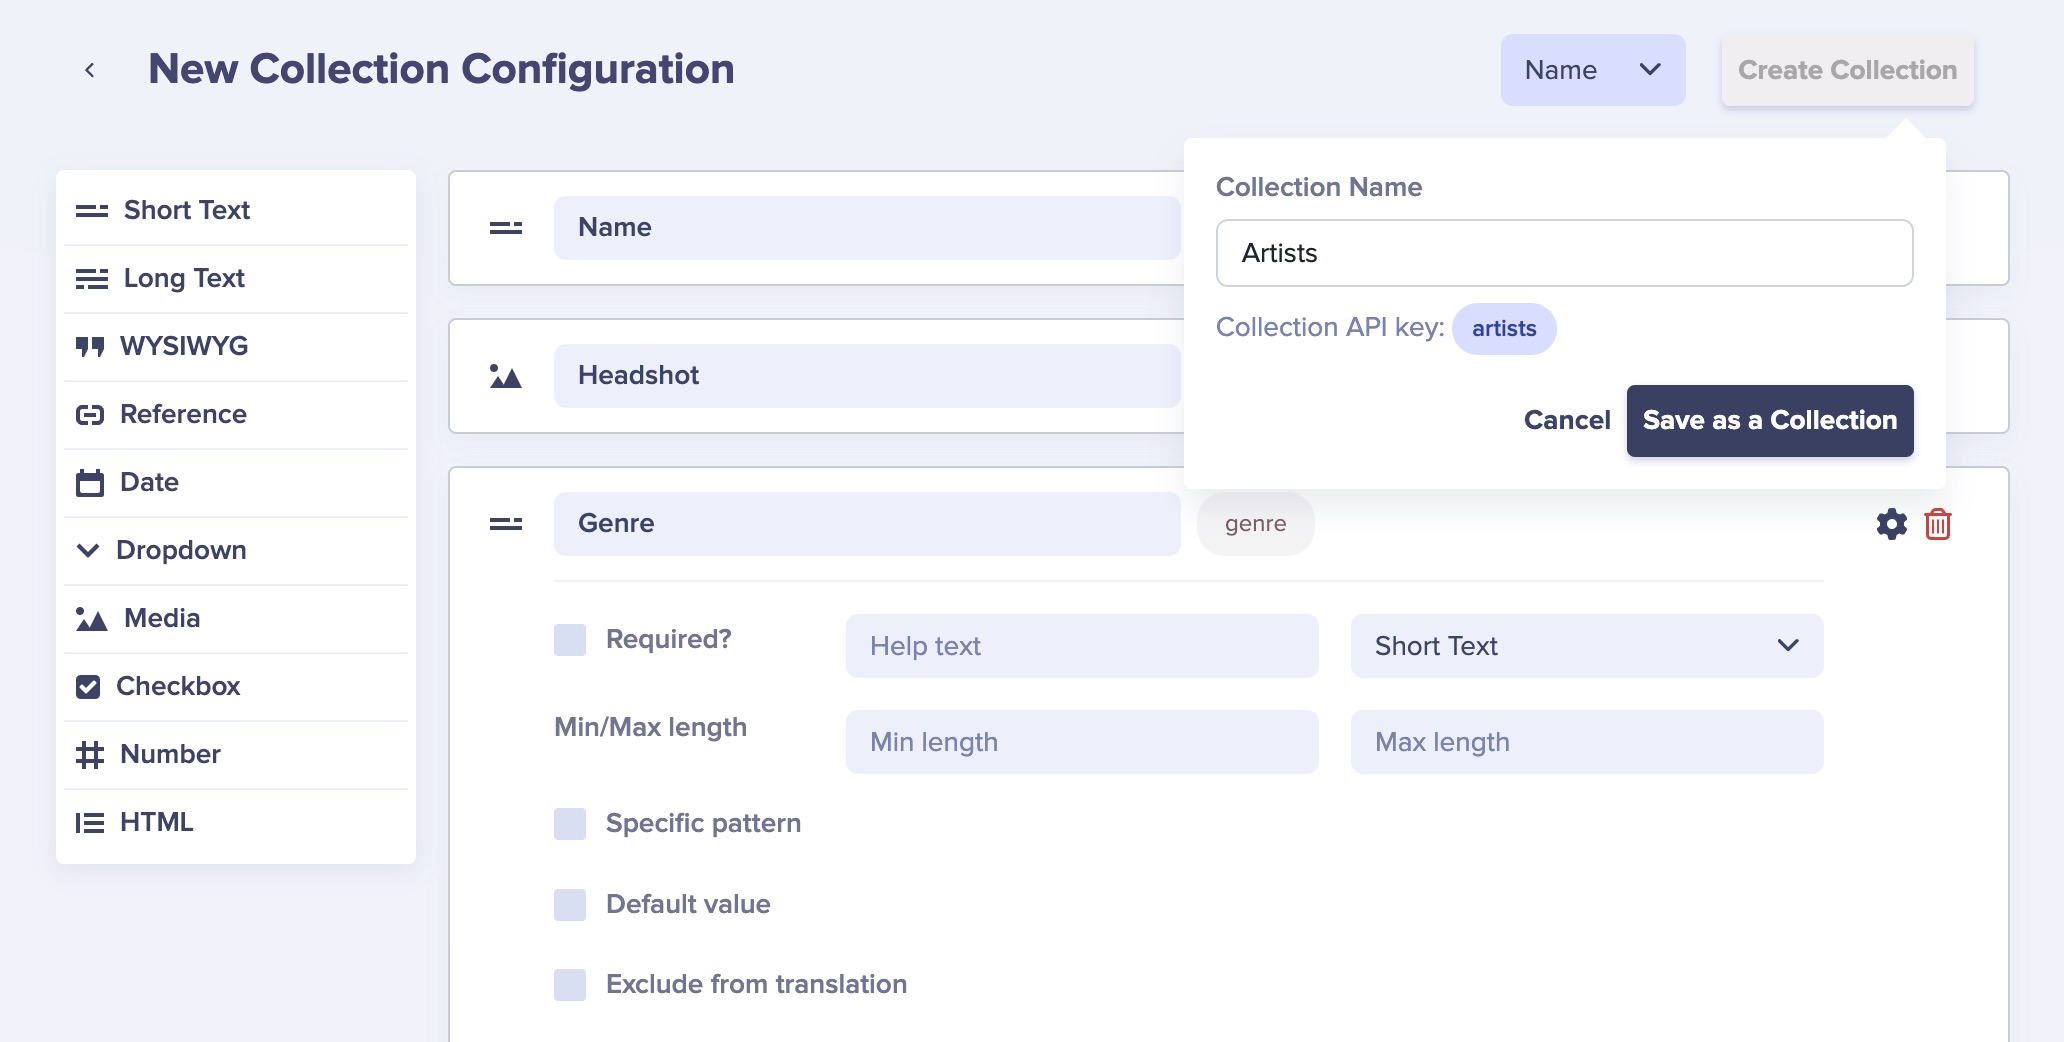
Task: Grab the Name field drag handle icon
Action: [506, 228]
